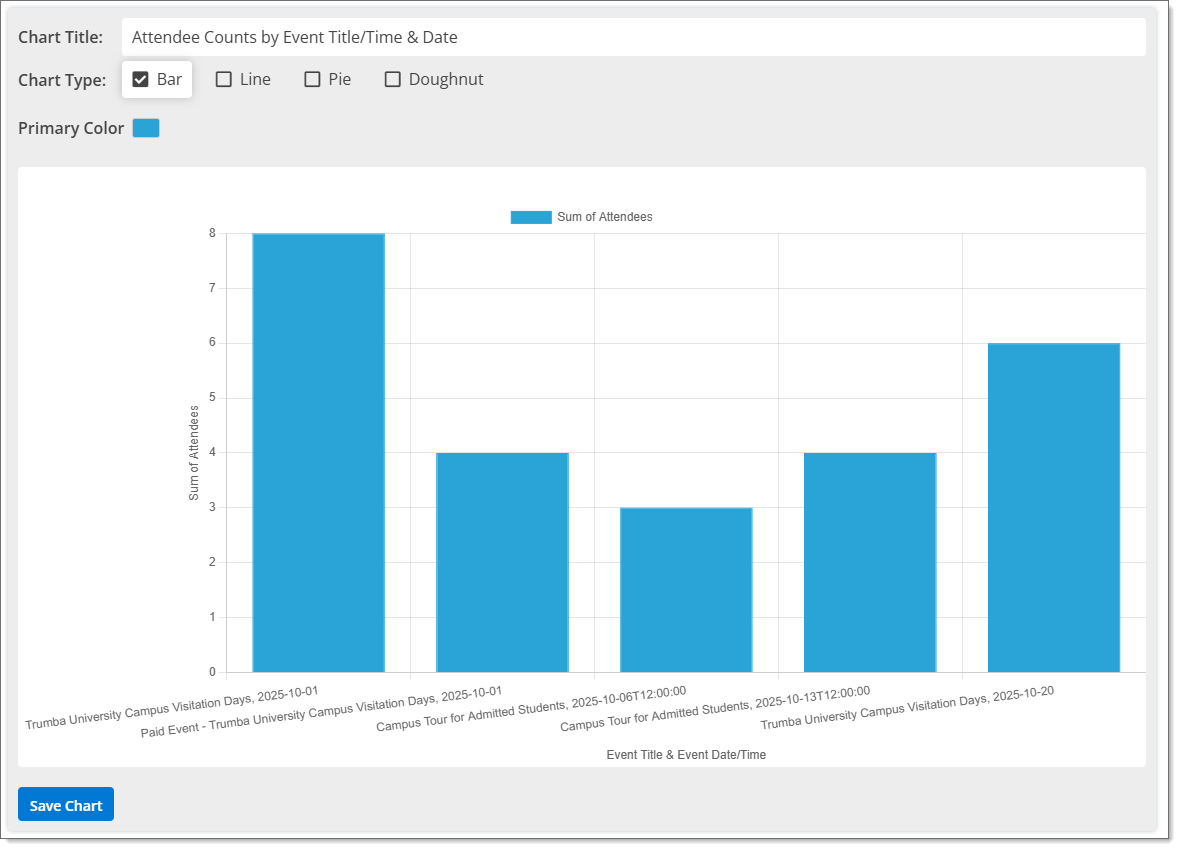Click the Primary Color label text
The height and width of the screenshot is (849, 1179).
point(71,128)
